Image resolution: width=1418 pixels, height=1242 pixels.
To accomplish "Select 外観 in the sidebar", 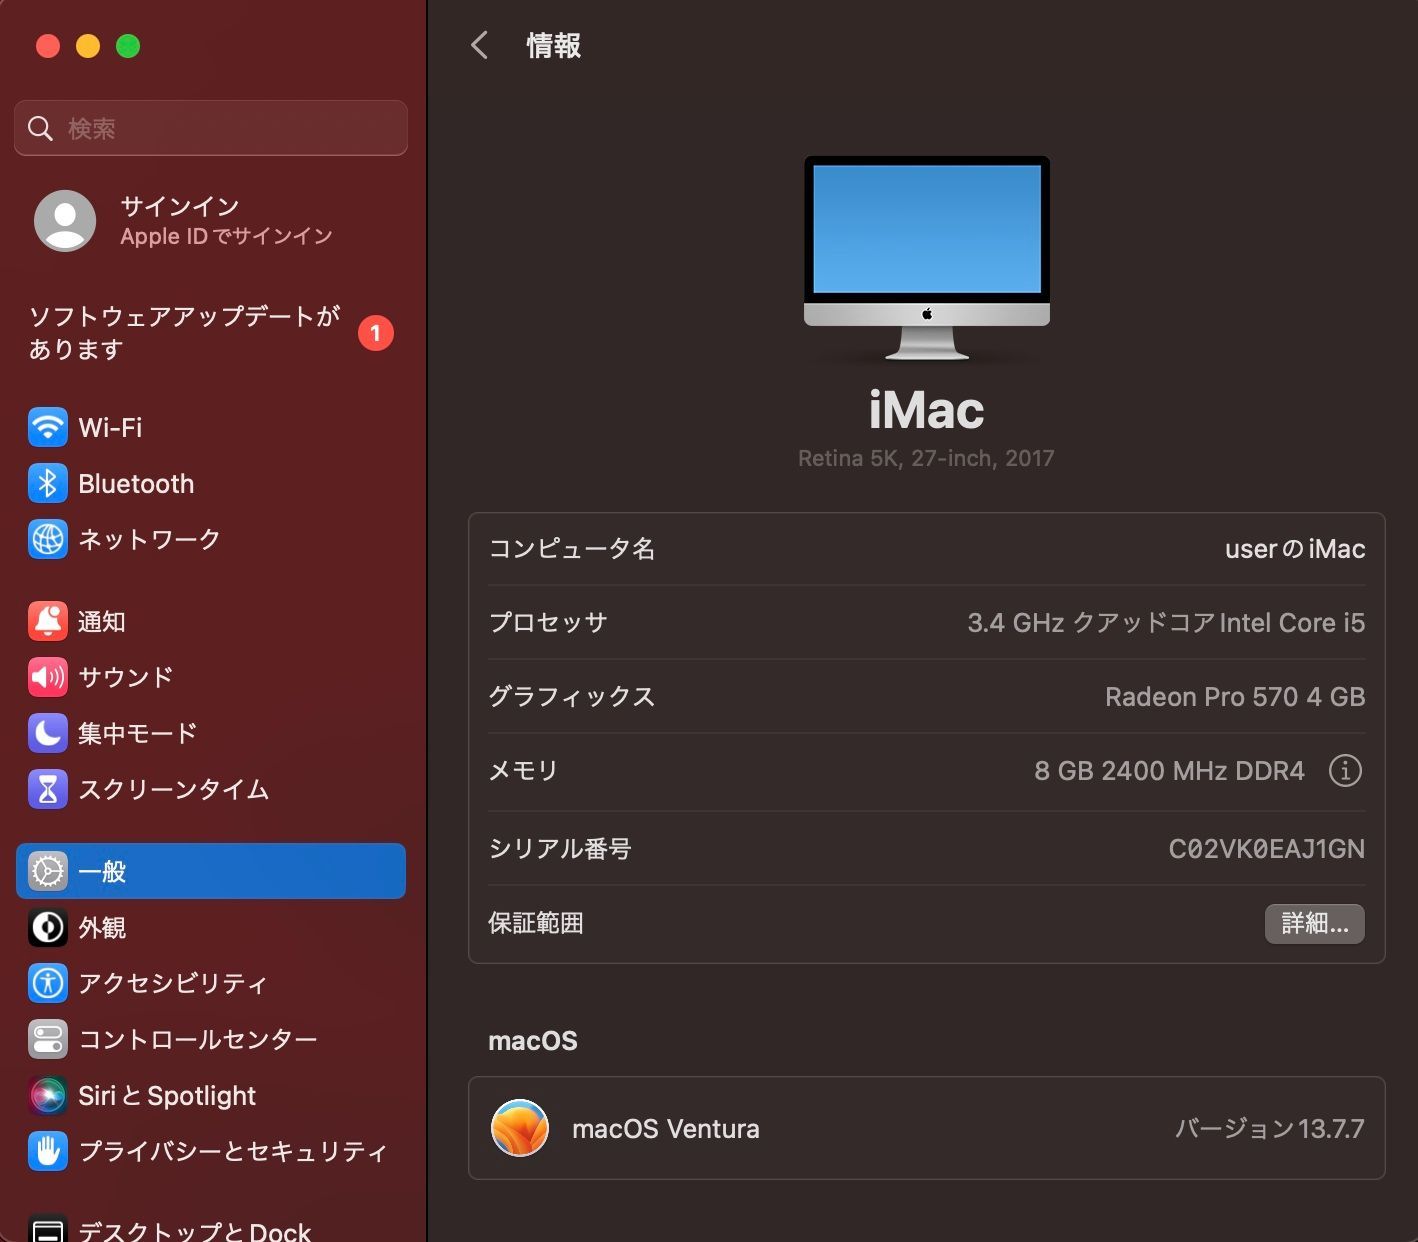I will coord(211,927).
